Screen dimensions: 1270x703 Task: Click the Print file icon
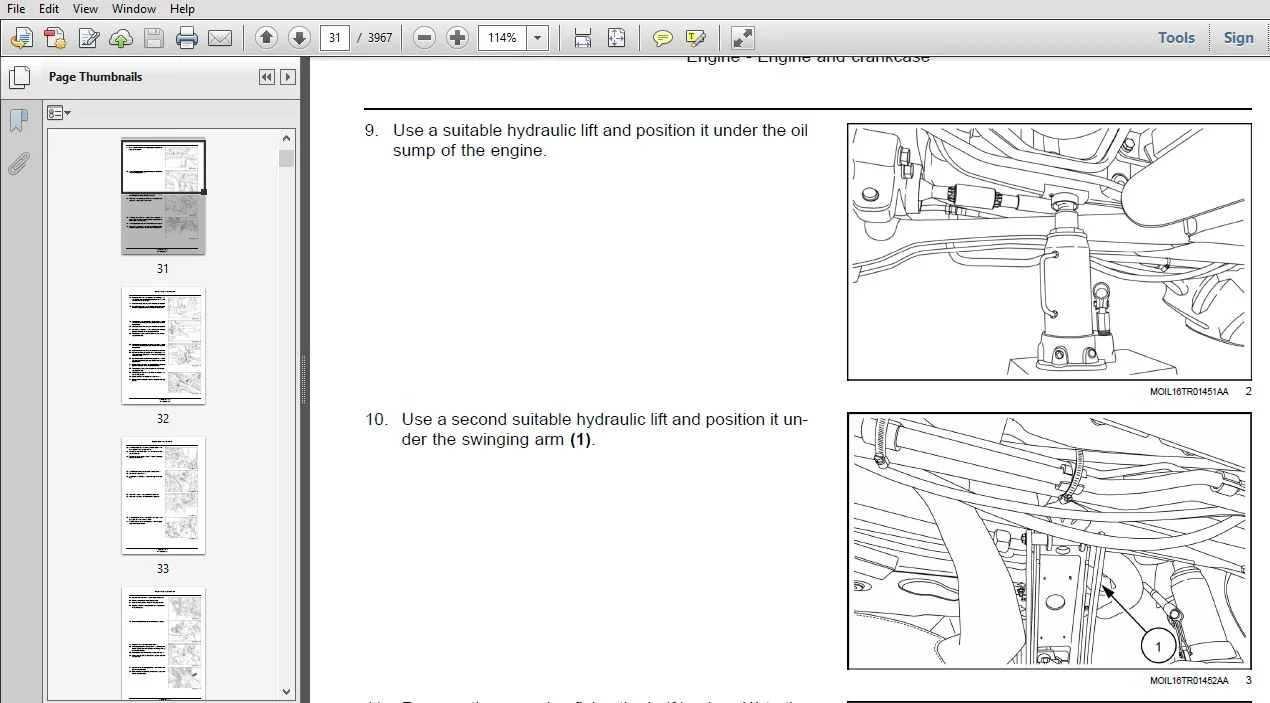187,38
